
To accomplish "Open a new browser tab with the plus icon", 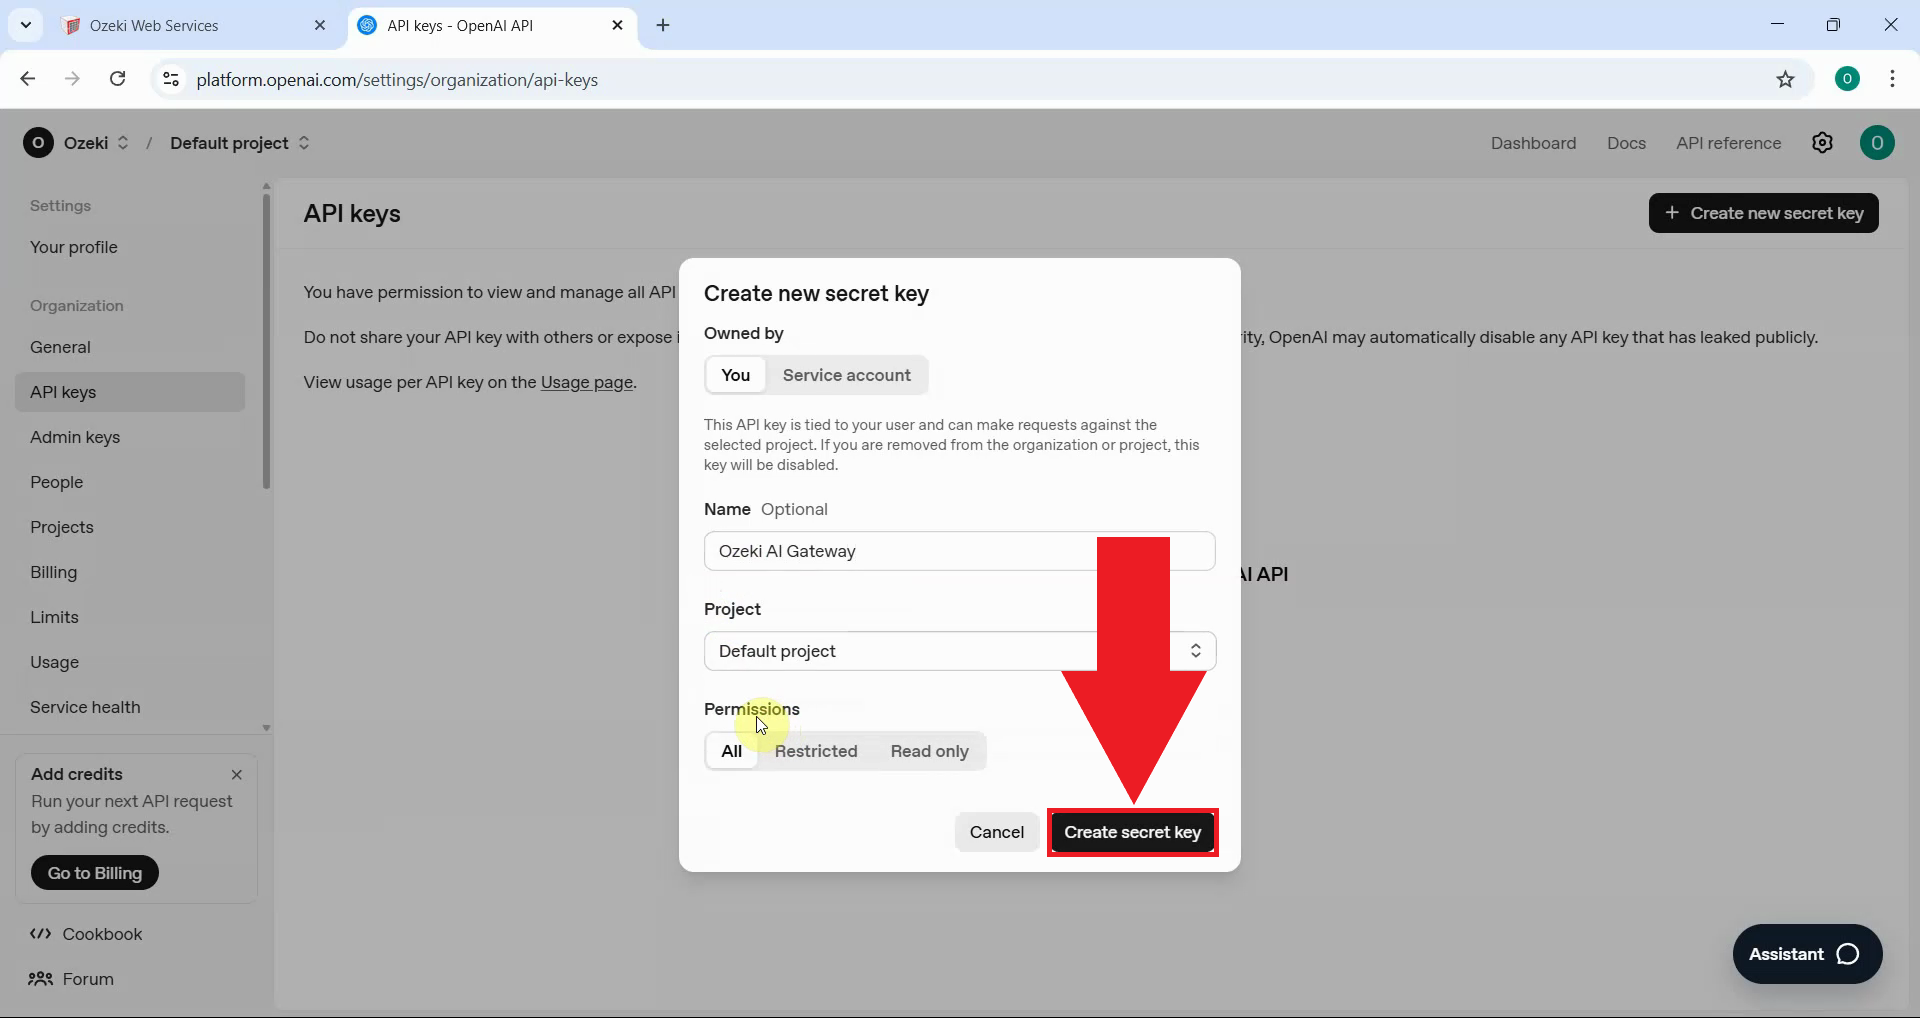I will coord(663,25).
